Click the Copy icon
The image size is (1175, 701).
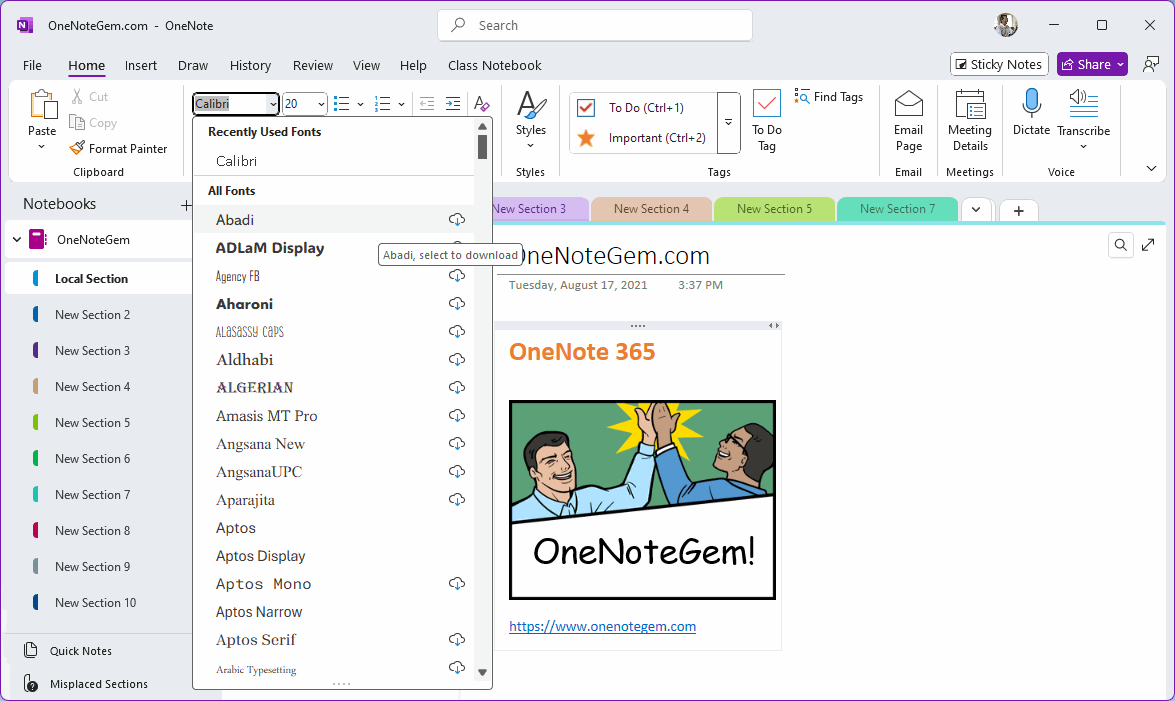click(76, 122)
